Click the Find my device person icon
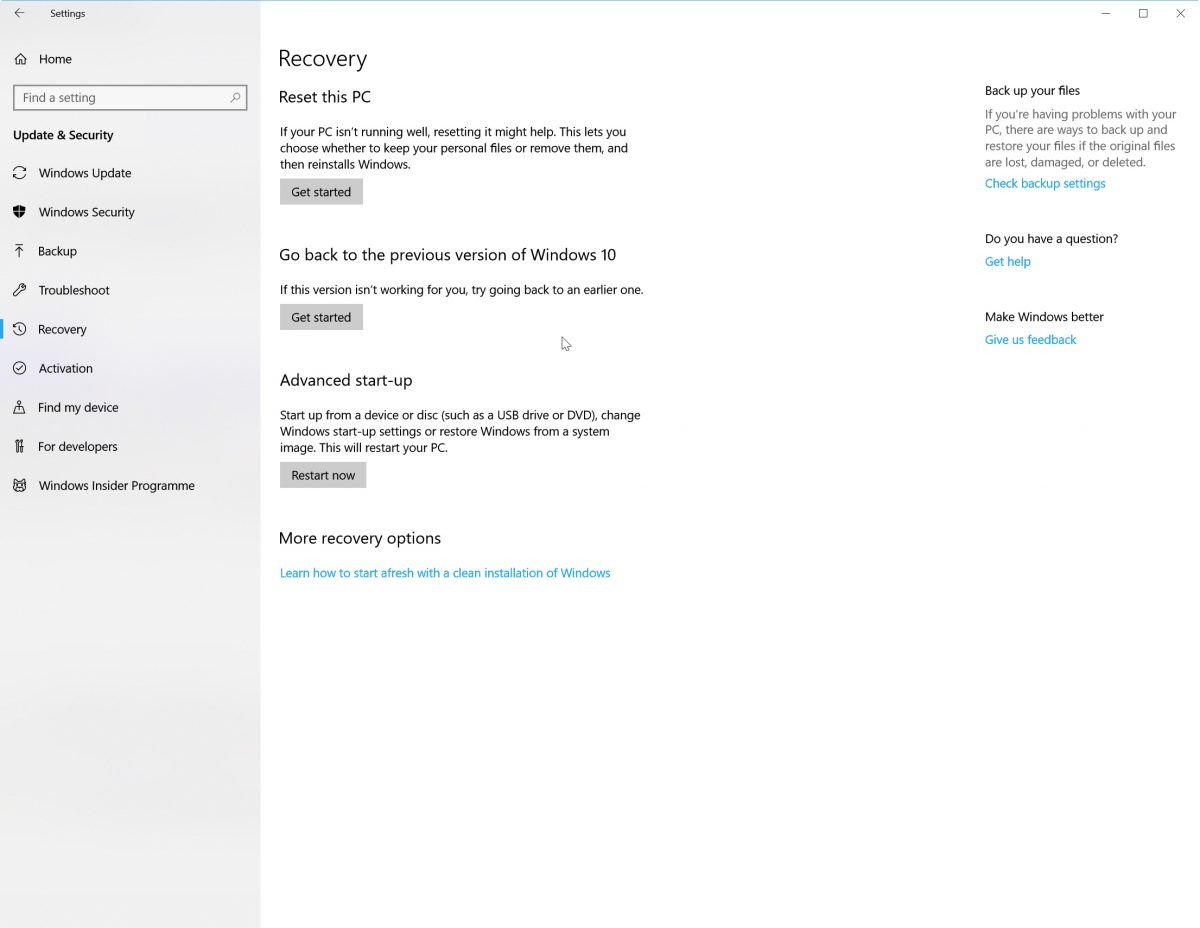This screenshot has height=928, width=1200. (x=19, y=407)
